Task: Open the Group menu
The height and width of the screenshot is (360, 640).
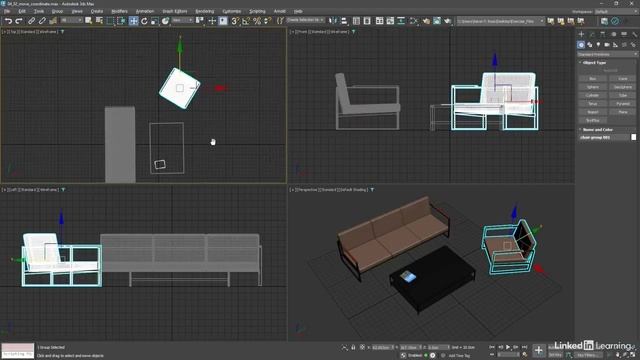Action: pyautogui.click(x=57, y=11)
